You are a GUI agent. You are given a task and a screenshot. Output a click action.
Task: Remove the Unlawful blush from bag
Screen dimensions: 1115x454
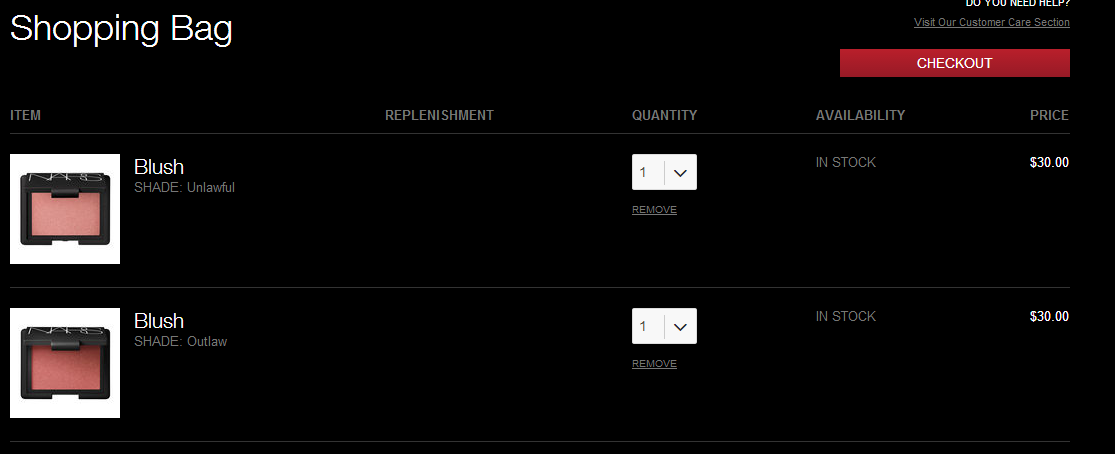(x=654, y=210)
